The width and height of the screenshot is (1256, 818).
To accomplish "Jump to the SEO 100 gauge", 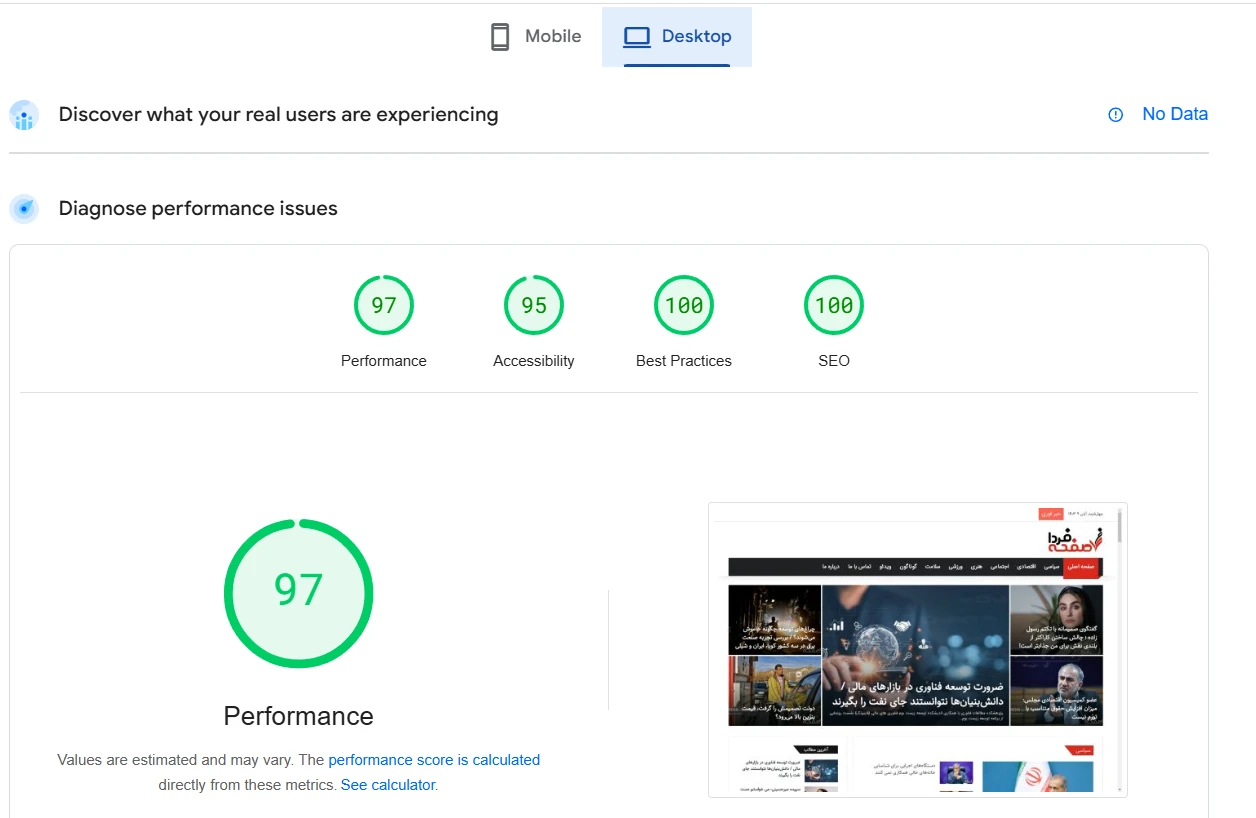I will pyautogui.click(x=834, y=305).
